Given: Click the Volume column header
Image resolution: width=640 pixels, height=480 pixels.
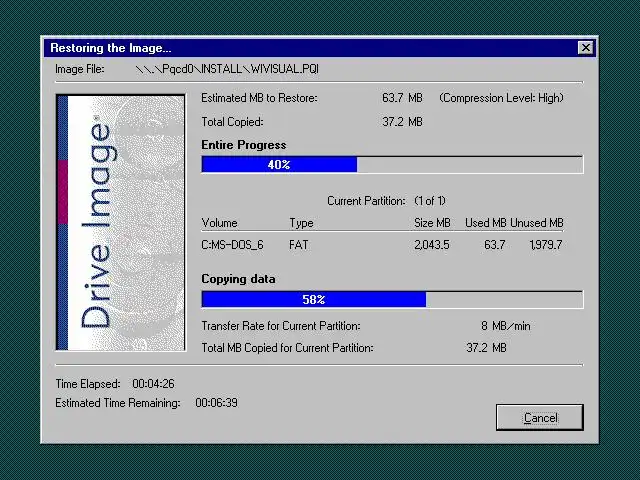Looking at the screenshot, I should [219, 223].
